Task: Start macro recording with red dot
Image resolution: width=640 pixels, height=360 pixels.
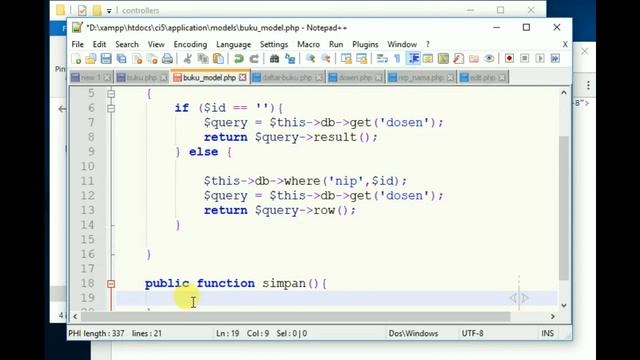Action: [x=509, y=59]
